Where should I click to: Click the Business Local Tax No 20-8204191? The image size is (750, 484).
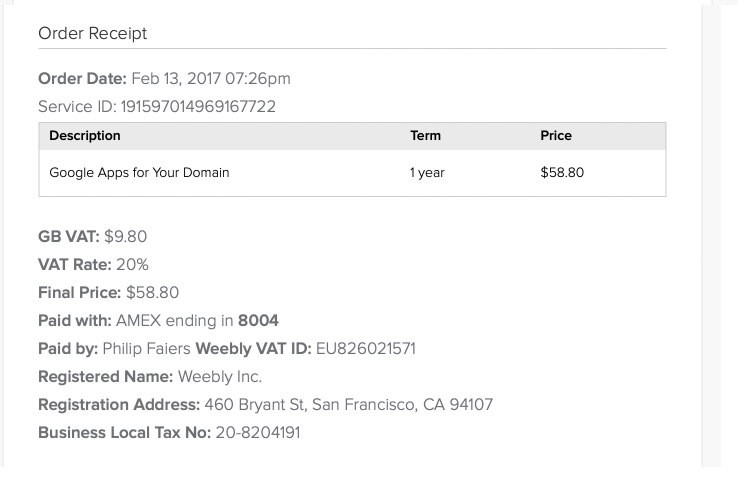tap(257, 433)
